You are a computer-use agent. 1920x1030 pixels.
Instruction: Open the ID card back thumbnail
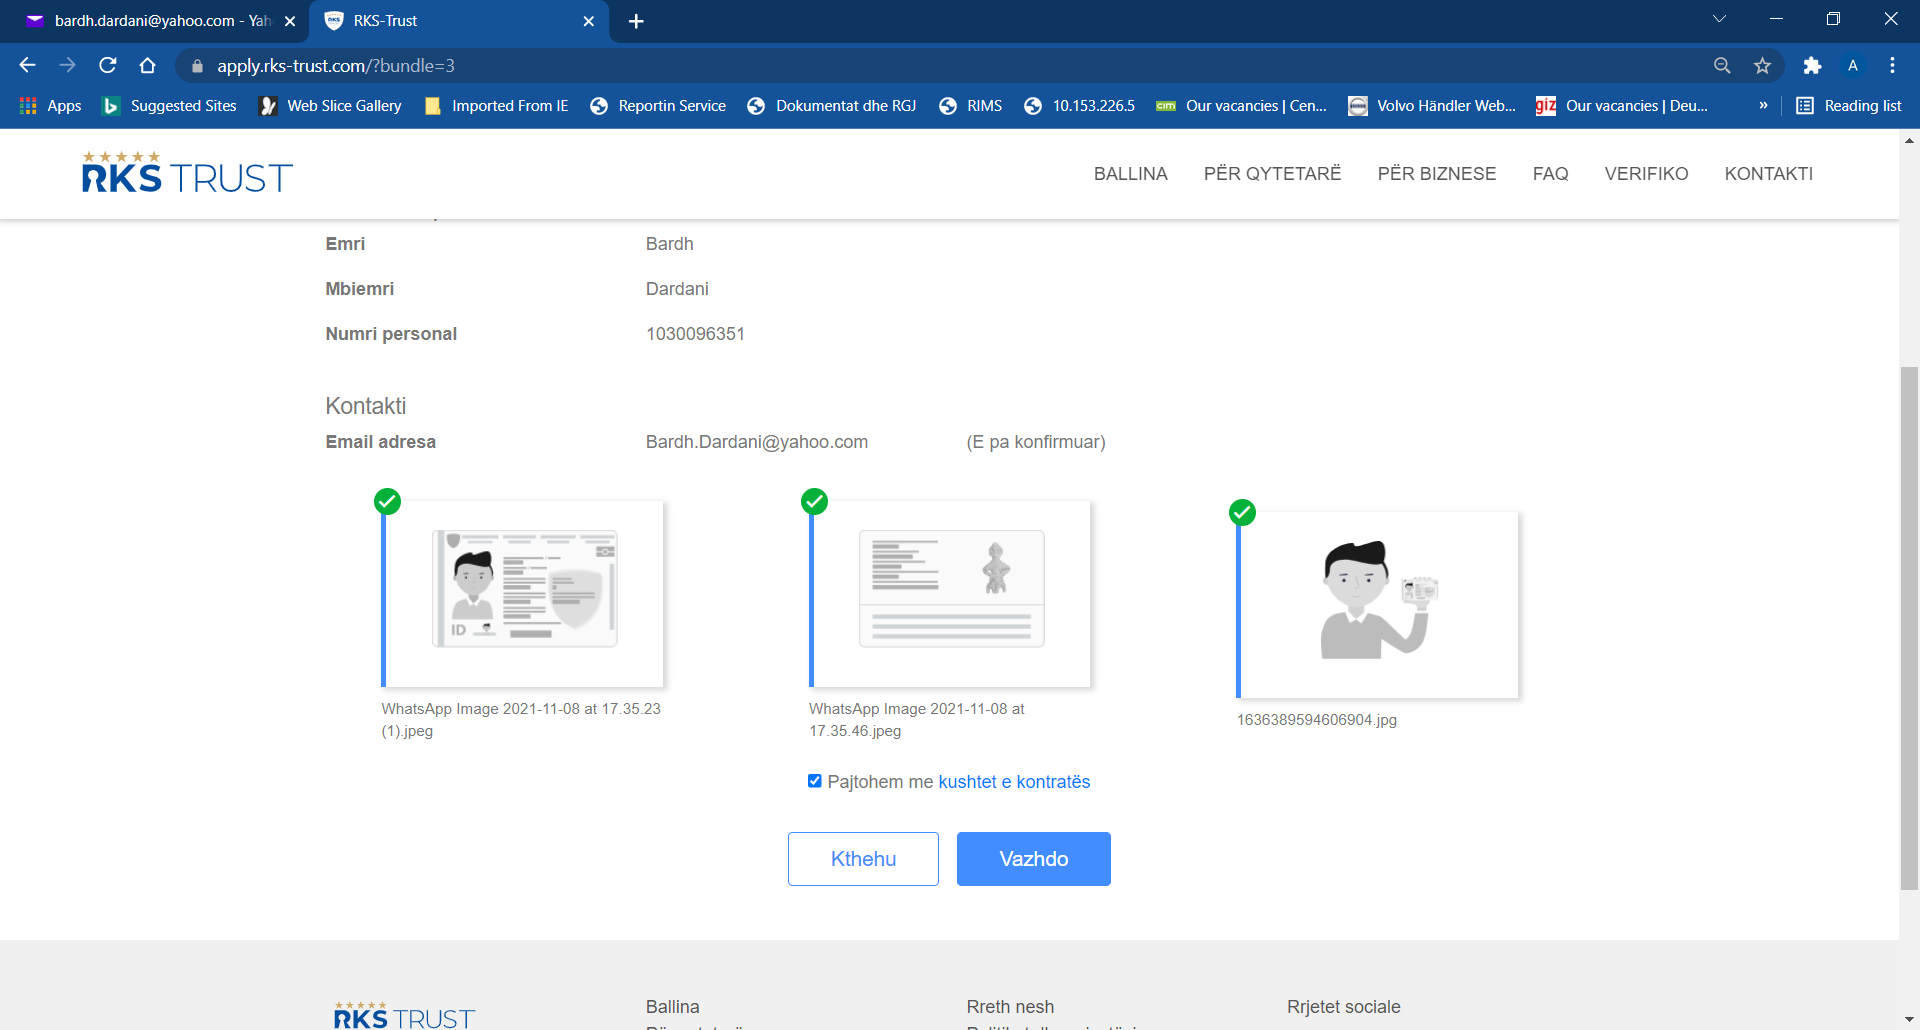click(x=950, y=594)
